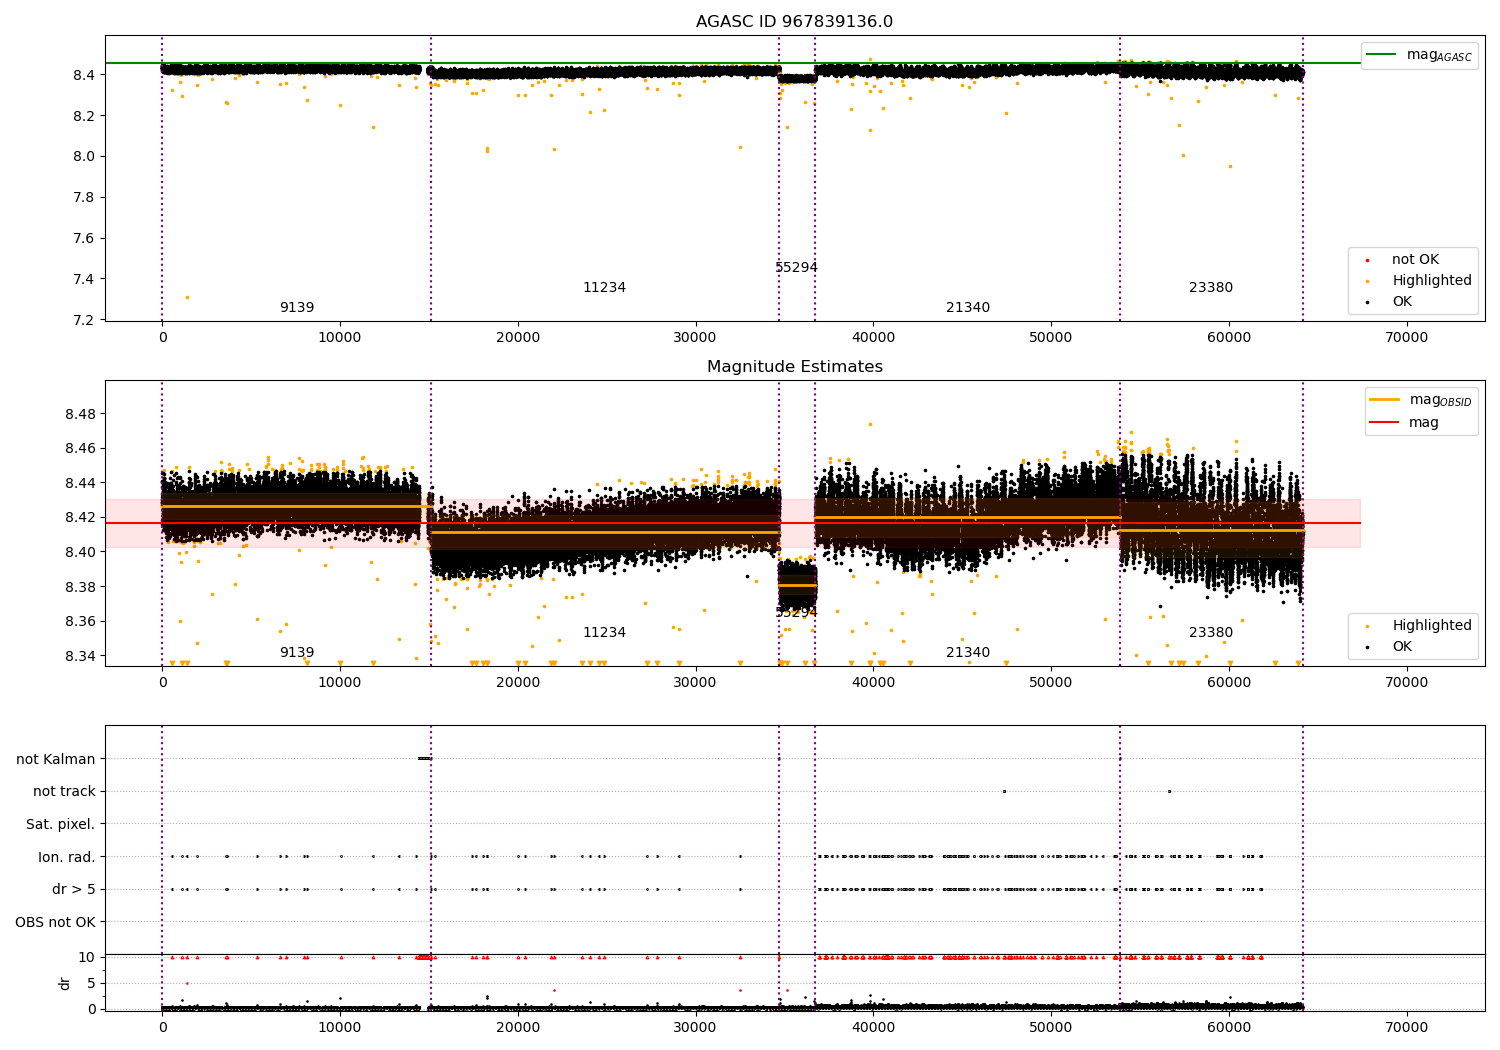This screenshot has width=1500, height=1050.
Task: Click the "8.46" y-axis tick label
Action: [x=80, y=449]
